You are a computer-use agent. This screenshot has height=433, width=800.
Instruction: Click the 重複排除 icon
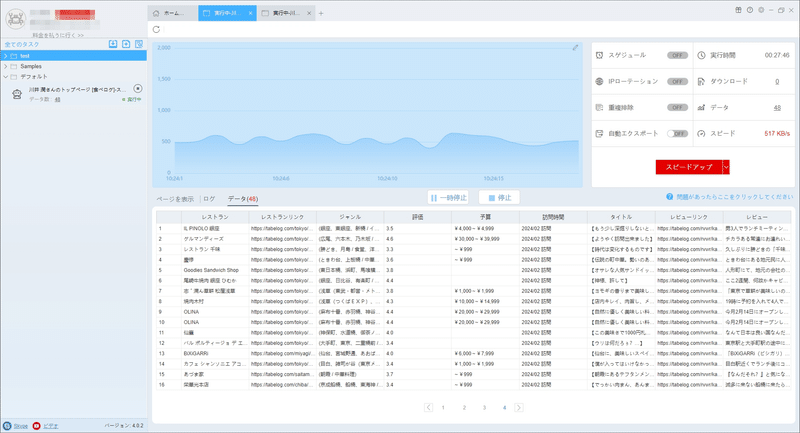pyautogui.click(x=599, y=108)
